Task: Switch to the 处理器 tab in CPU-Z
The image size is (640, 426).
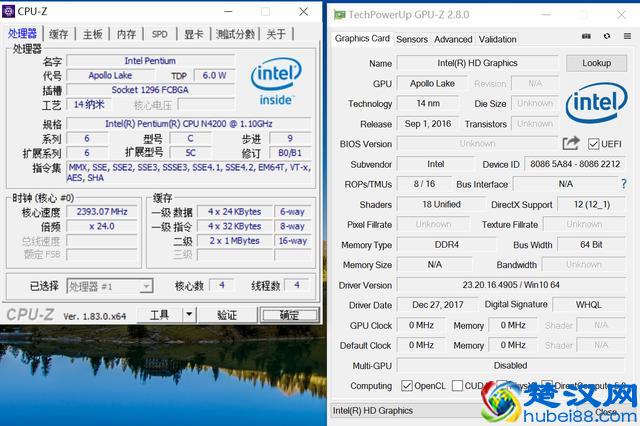Action: pos(22,34)
